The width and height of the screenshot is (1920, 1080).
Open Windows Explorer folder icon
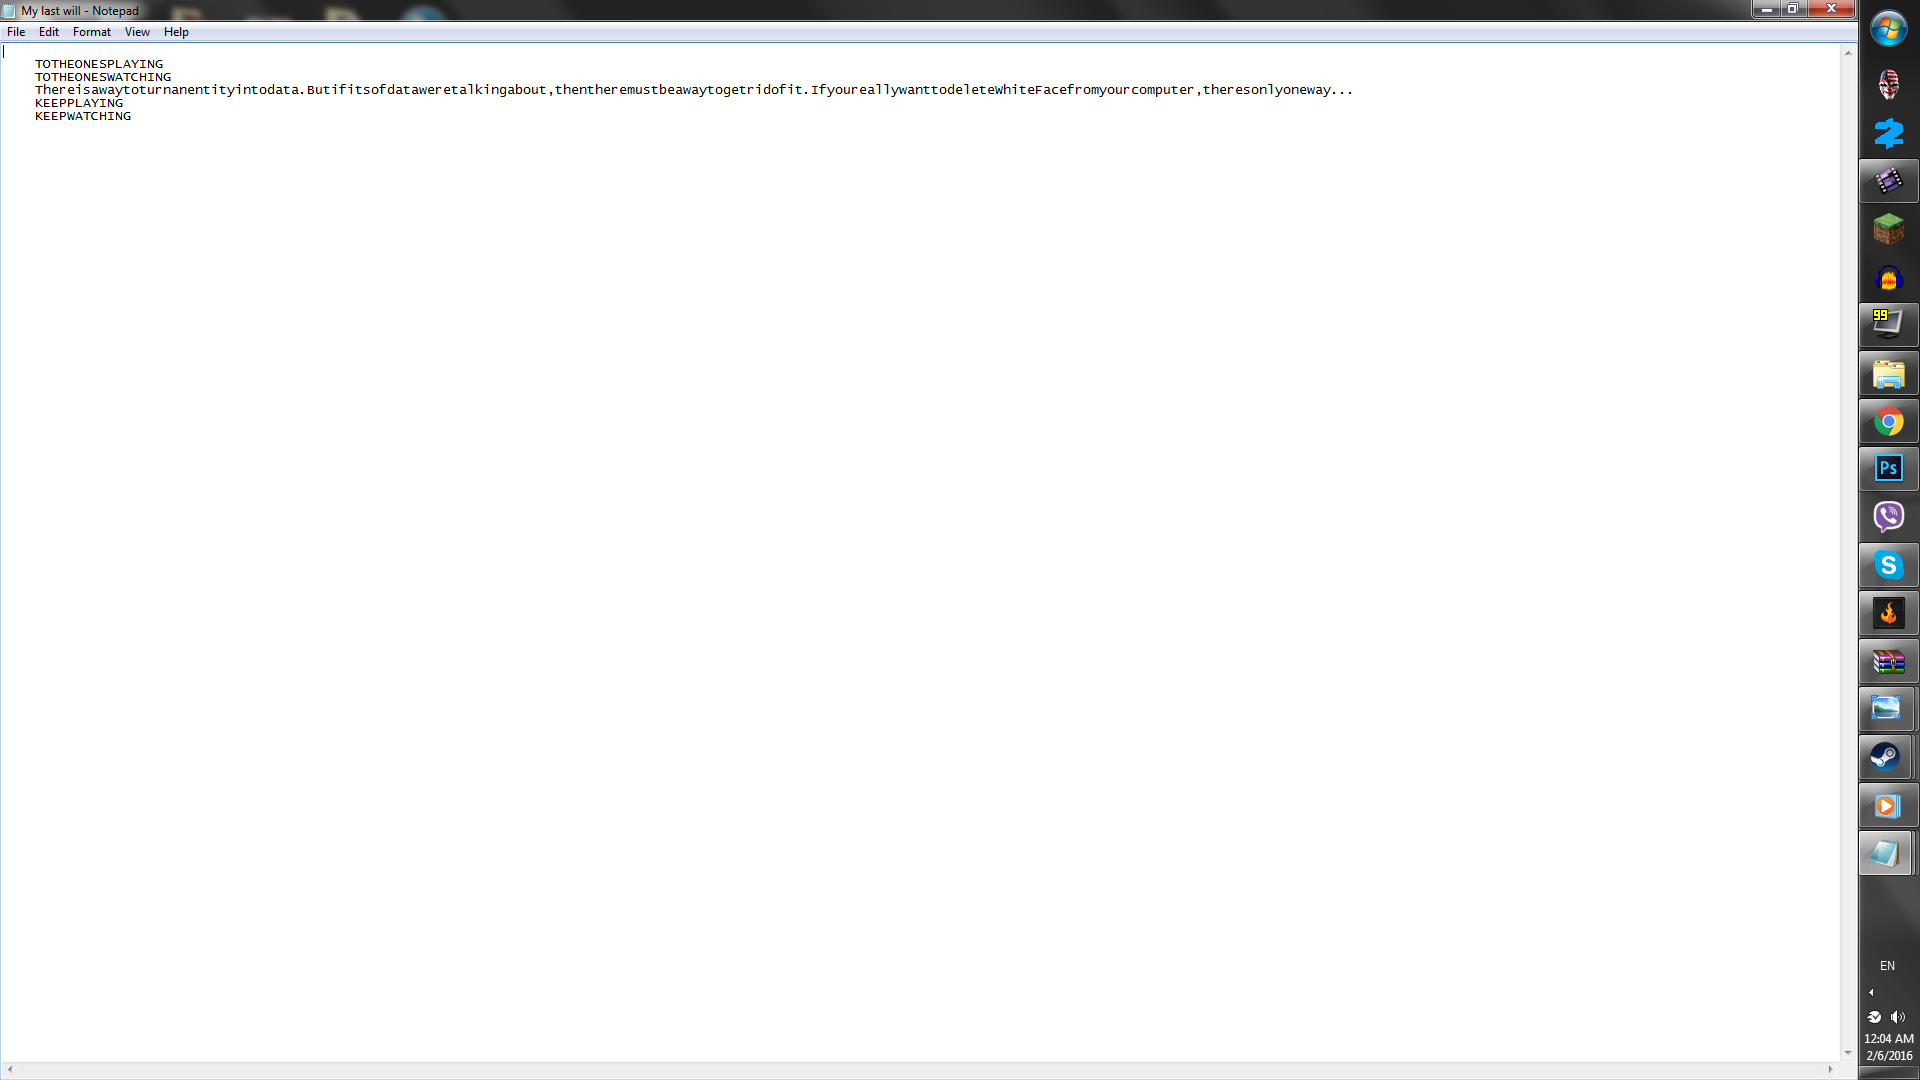click(x=1888, y=374)
